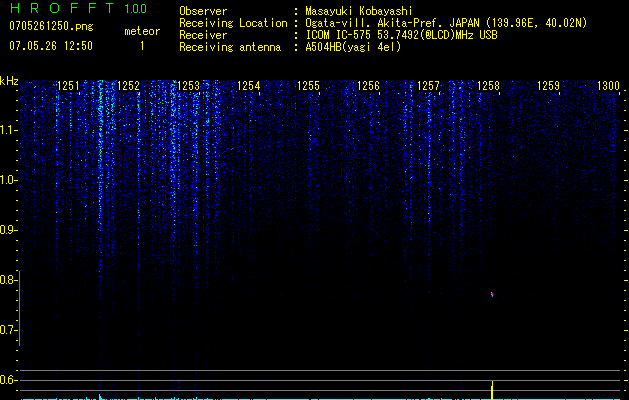
Task: Click the meteor count label
Action: [x=142, y=31]
